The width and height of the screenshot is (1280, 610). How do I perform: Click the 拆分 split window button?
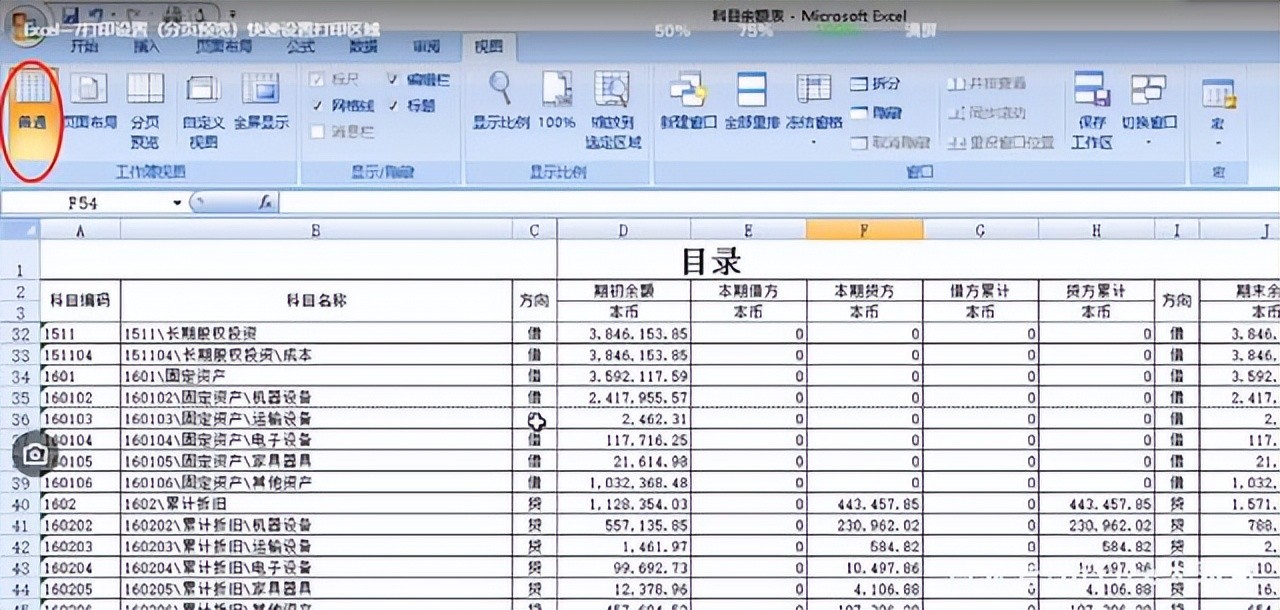[875, 84]
